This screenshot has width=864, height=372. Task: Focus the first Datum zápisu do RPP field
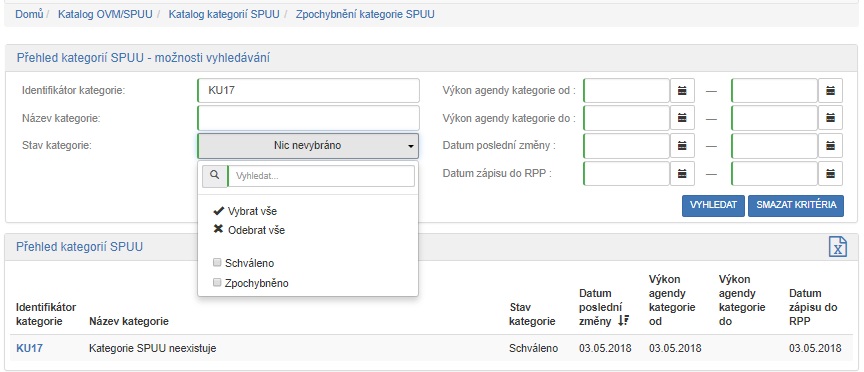[627, 174]
